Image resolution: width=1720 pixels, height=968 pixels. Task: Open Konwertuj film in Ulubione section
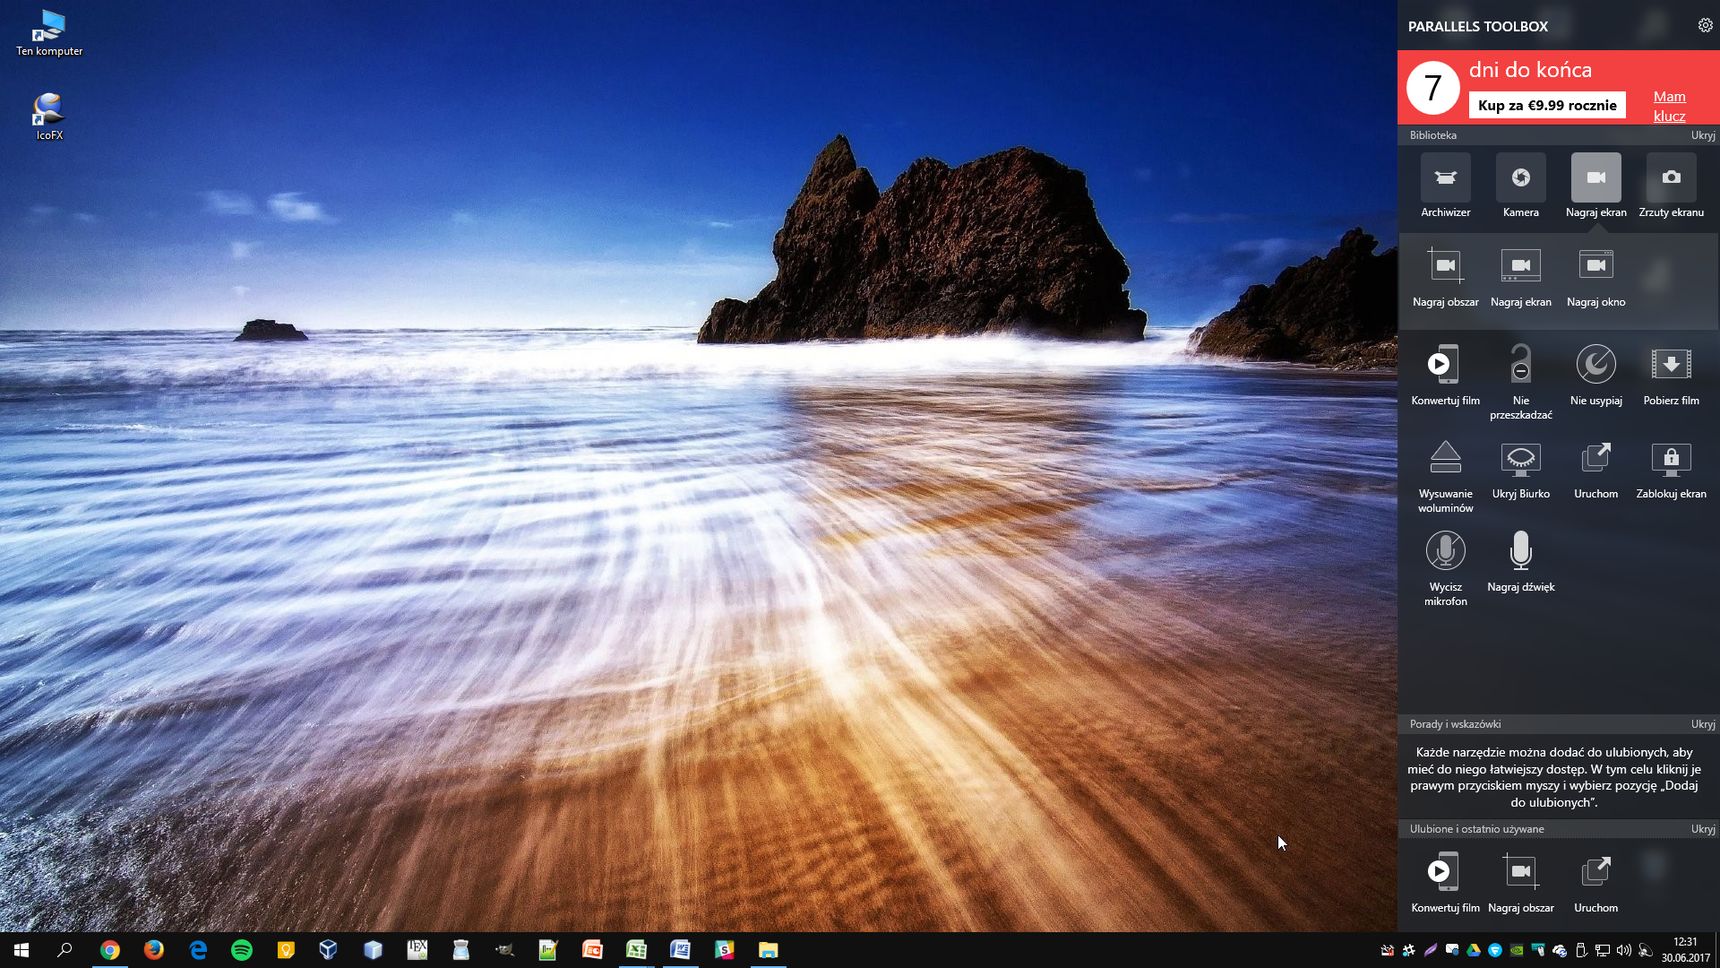tap(1446, 882)
